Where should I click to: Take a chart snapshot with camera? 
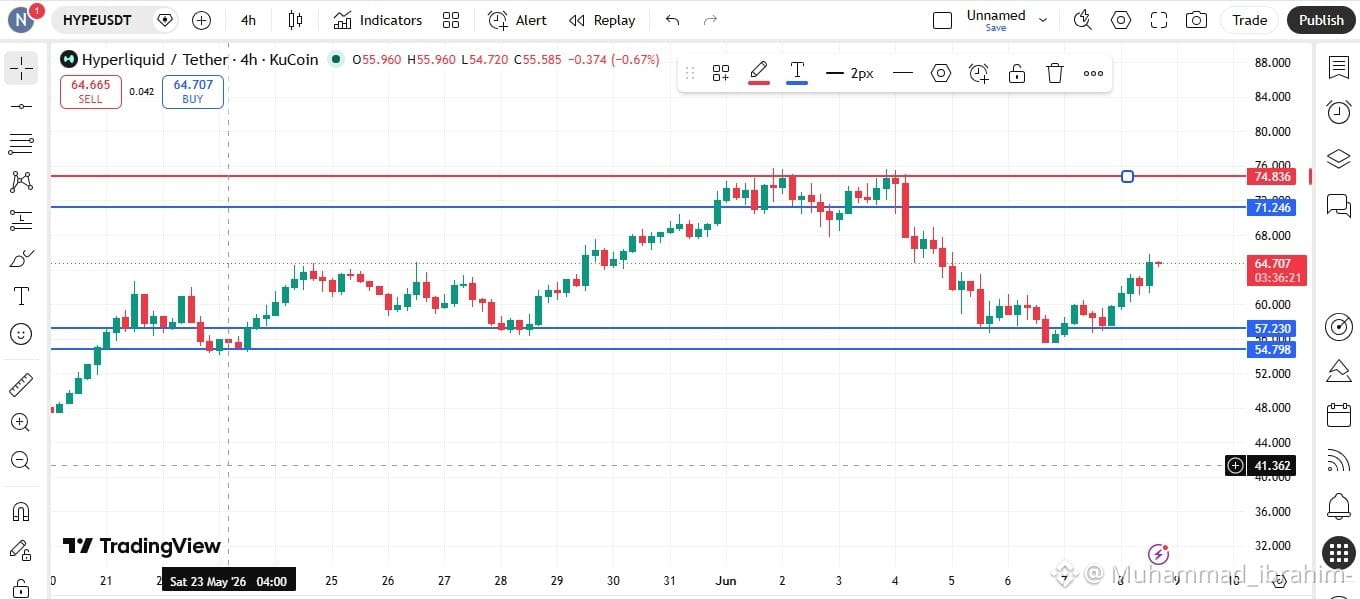click(x=1196, y=20)
